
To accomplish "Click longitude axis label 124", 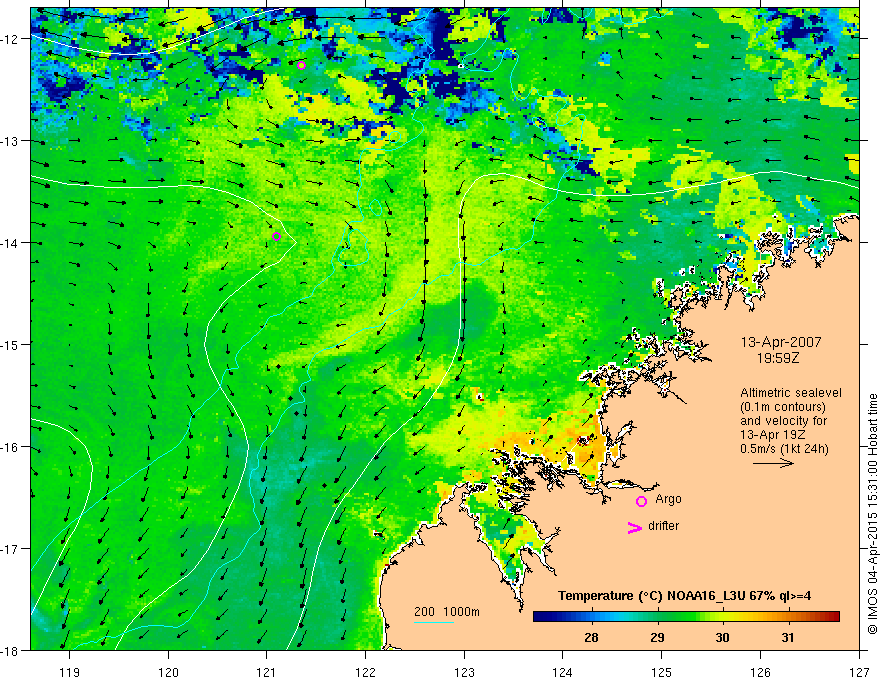I will click(563, 672).
